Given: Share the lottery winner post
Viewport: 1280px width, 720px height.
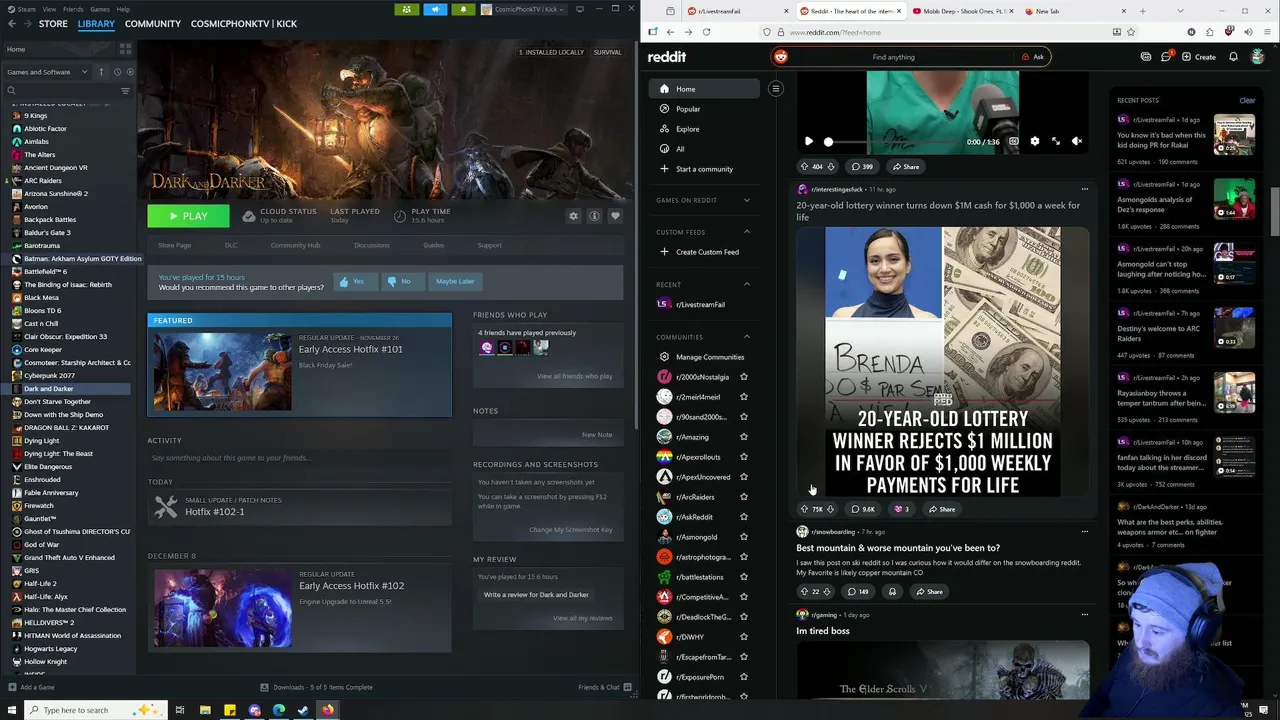Looking at the screenshot, I should click(x=940, y=509).
